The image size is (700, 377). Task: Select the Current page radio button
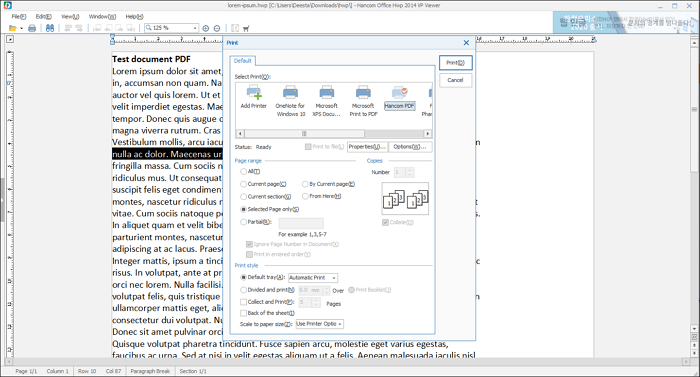[x=243, y=184]
